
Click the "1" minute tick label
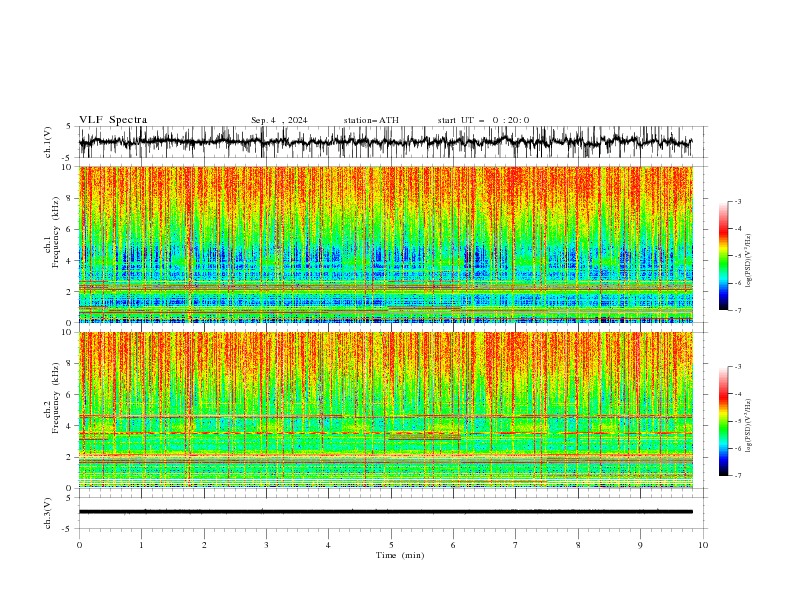[141, 545]
